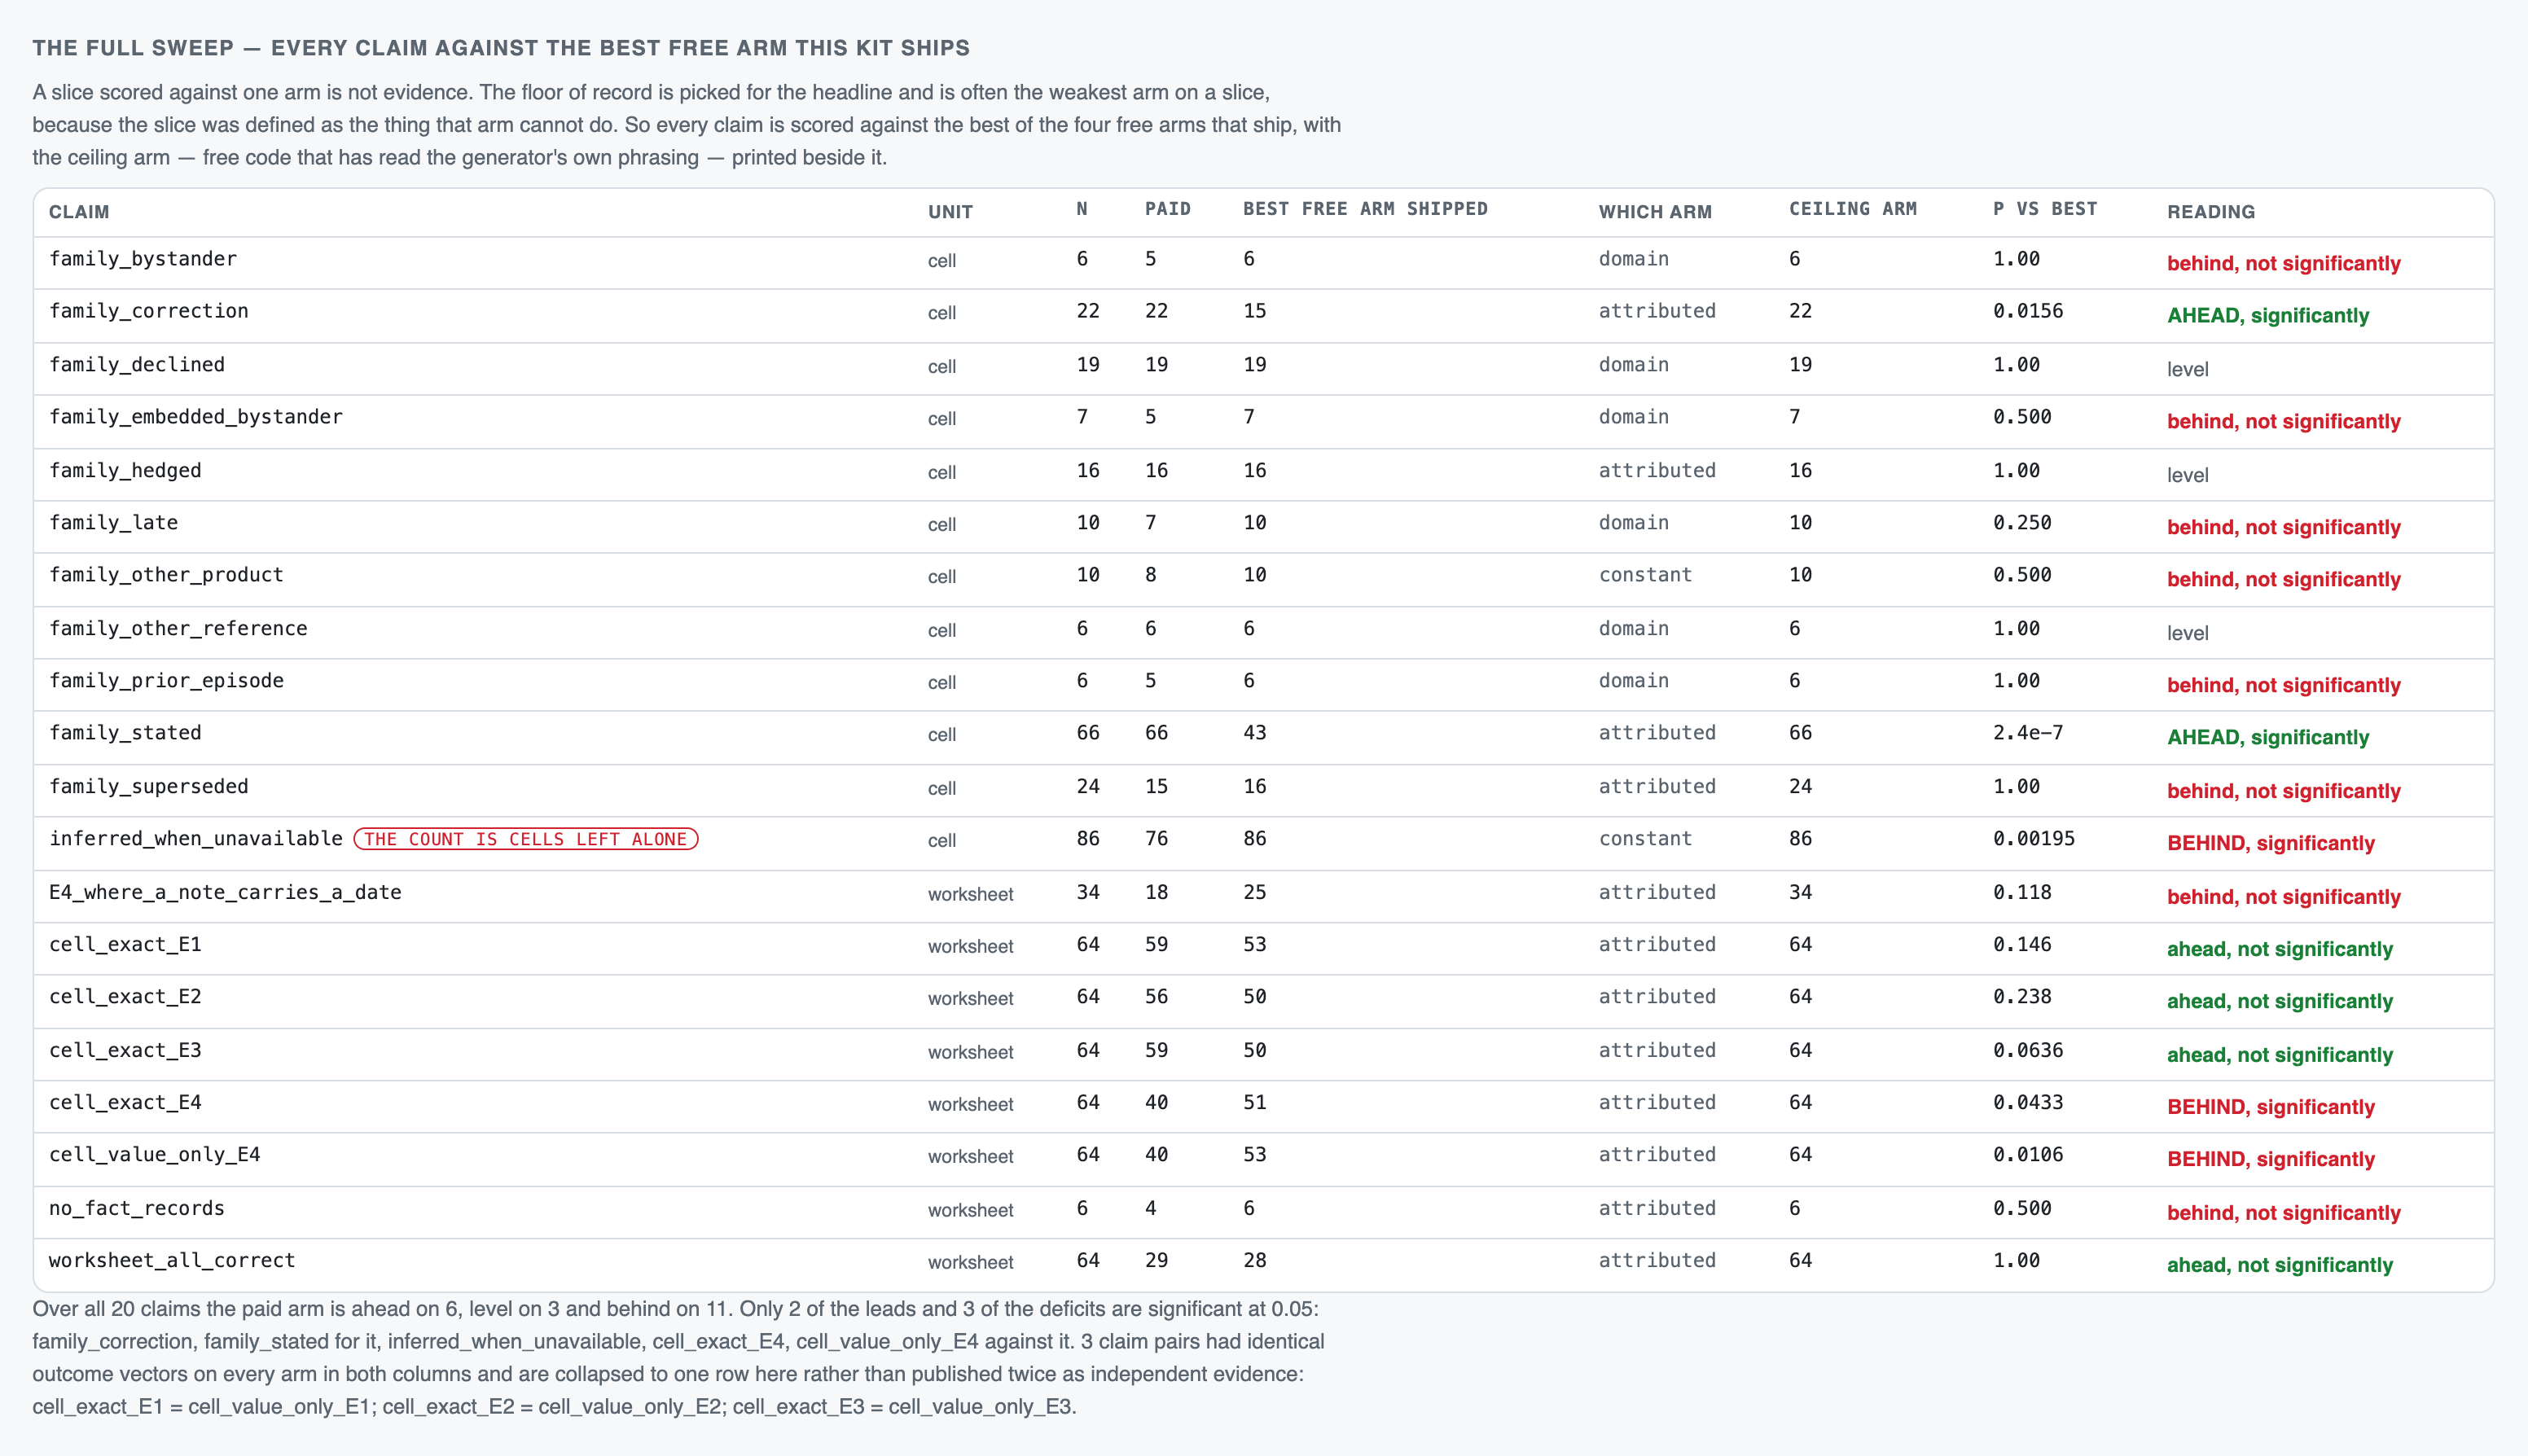This screenshot has height=1456, width=2528.
Task: Click the BEST FREE ARM SHIPPED header
Action: 1365,209
